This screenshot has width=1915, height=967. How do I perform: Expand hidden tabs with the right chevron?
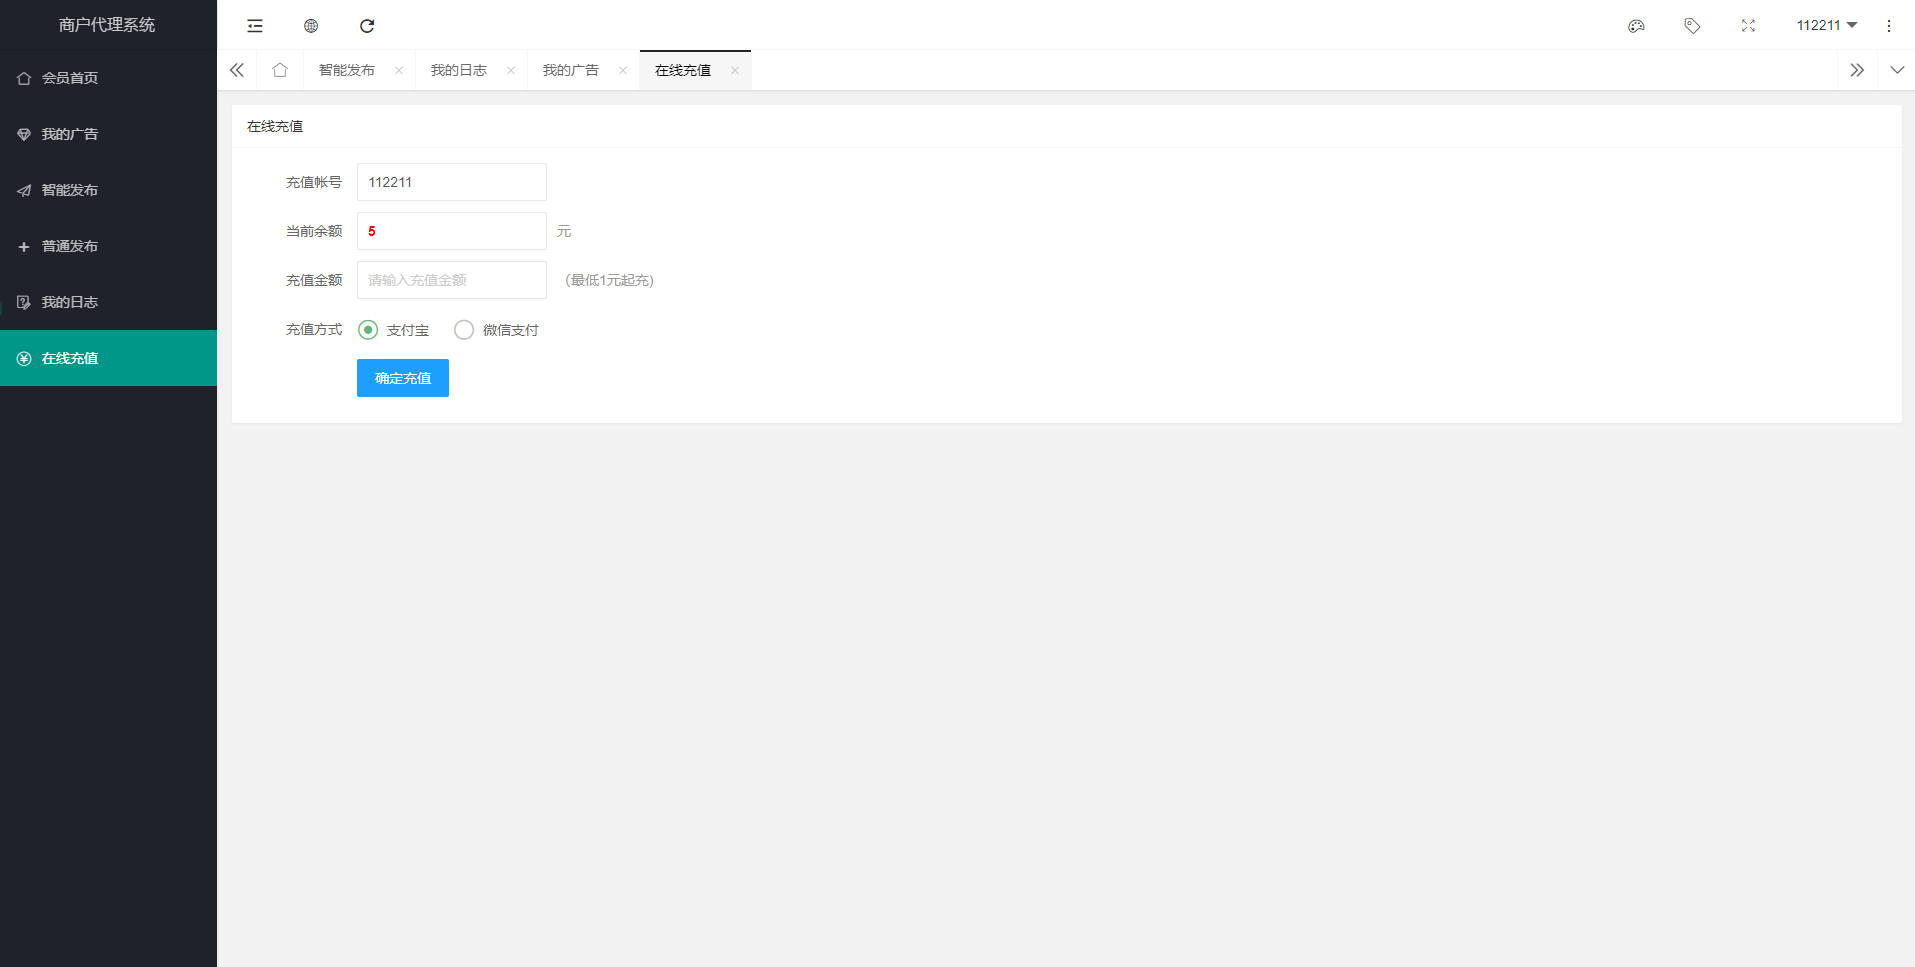pos(1857,70)
